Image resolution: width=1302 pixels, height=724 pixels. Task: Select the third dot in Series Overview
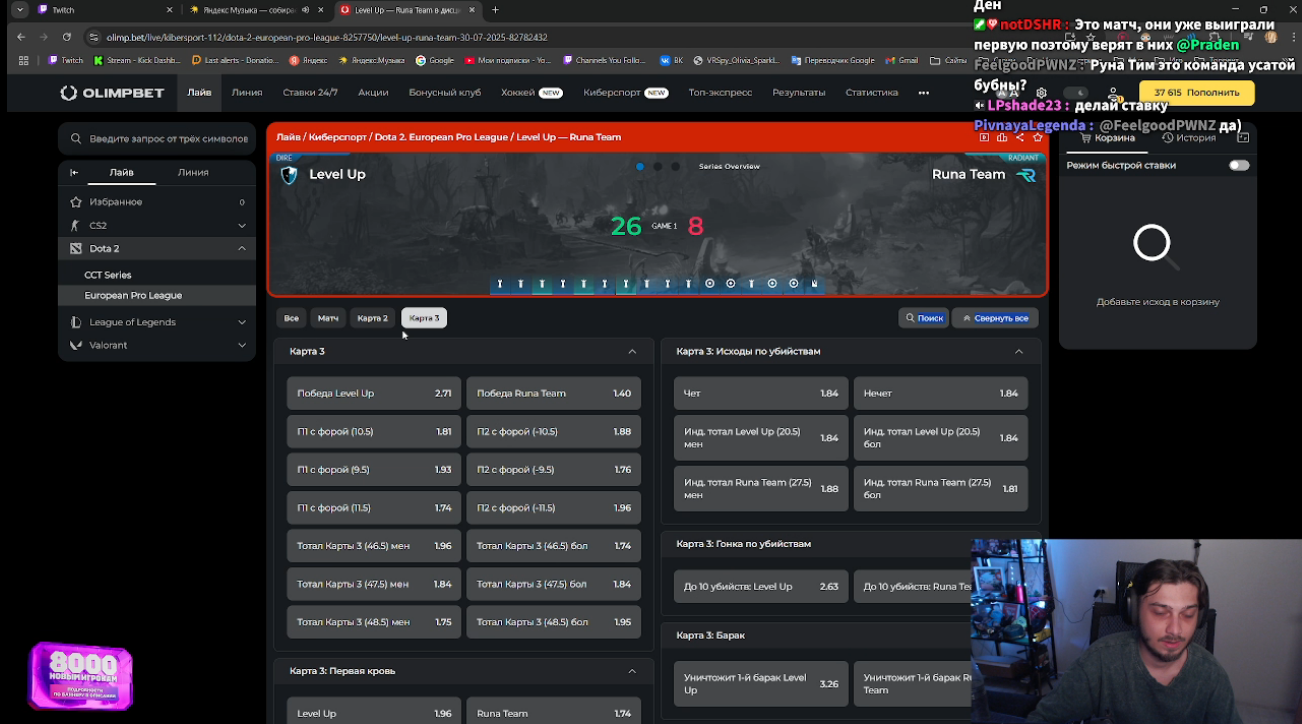coord(675,166)
